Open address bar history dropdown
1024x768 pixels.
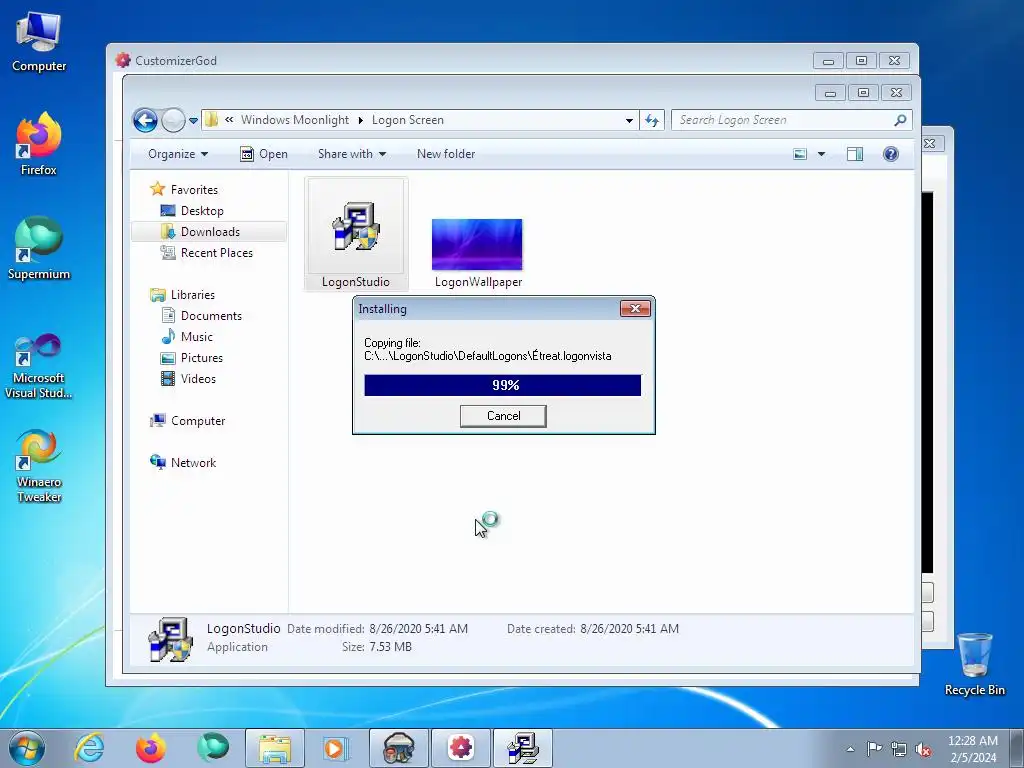point(629,121)
